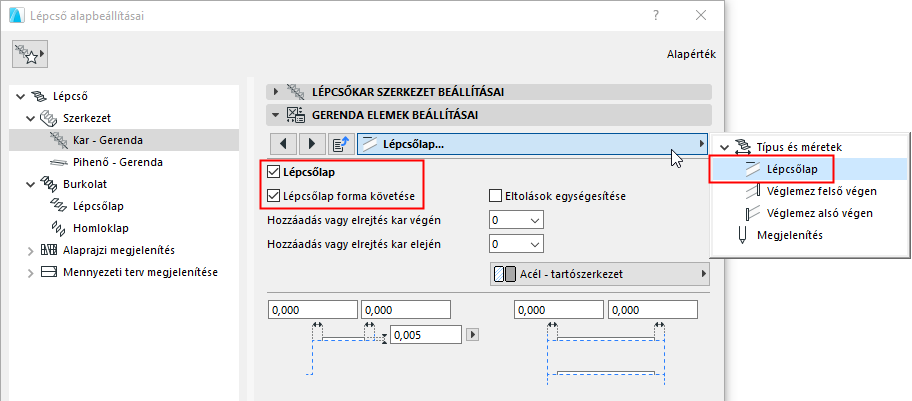
Task: Click the Szerkezet structure icon
Action: [x=50, y=118]
